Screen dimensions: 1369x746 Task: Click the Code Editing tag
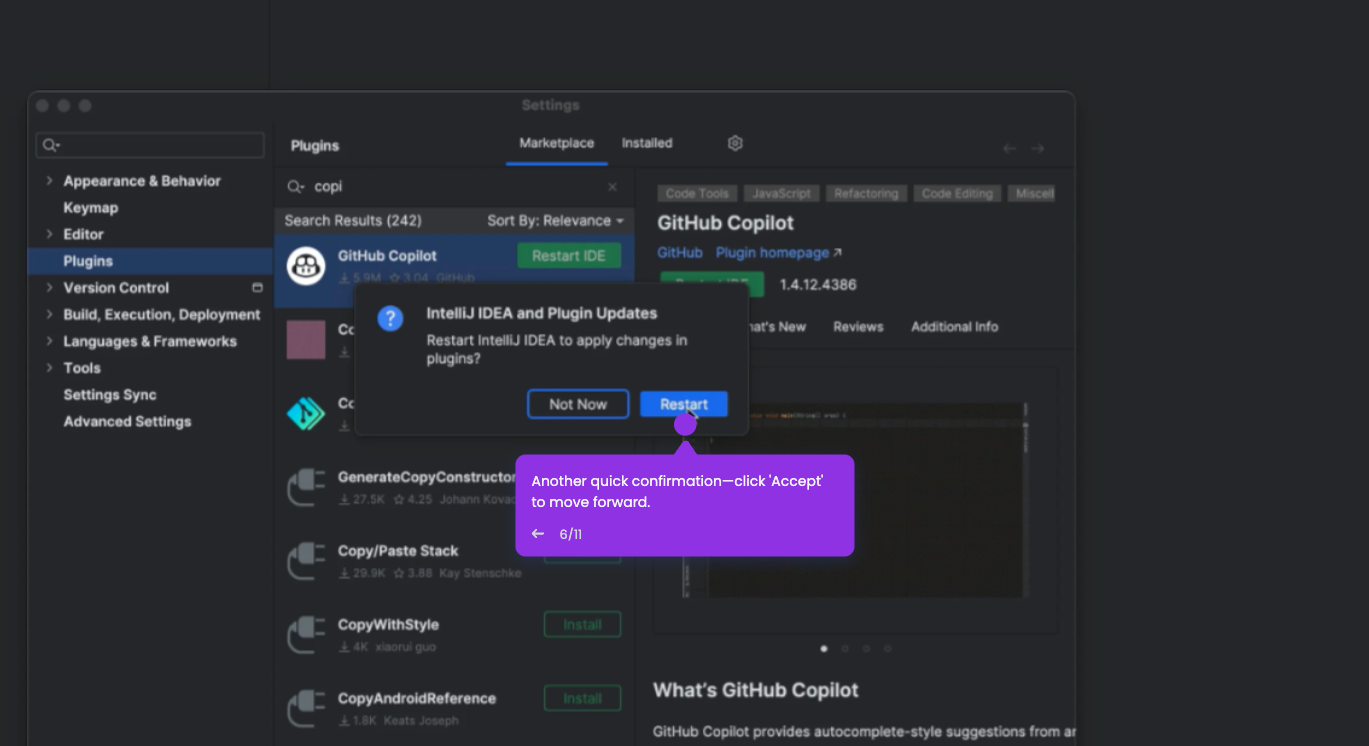[x=957, y=194]
